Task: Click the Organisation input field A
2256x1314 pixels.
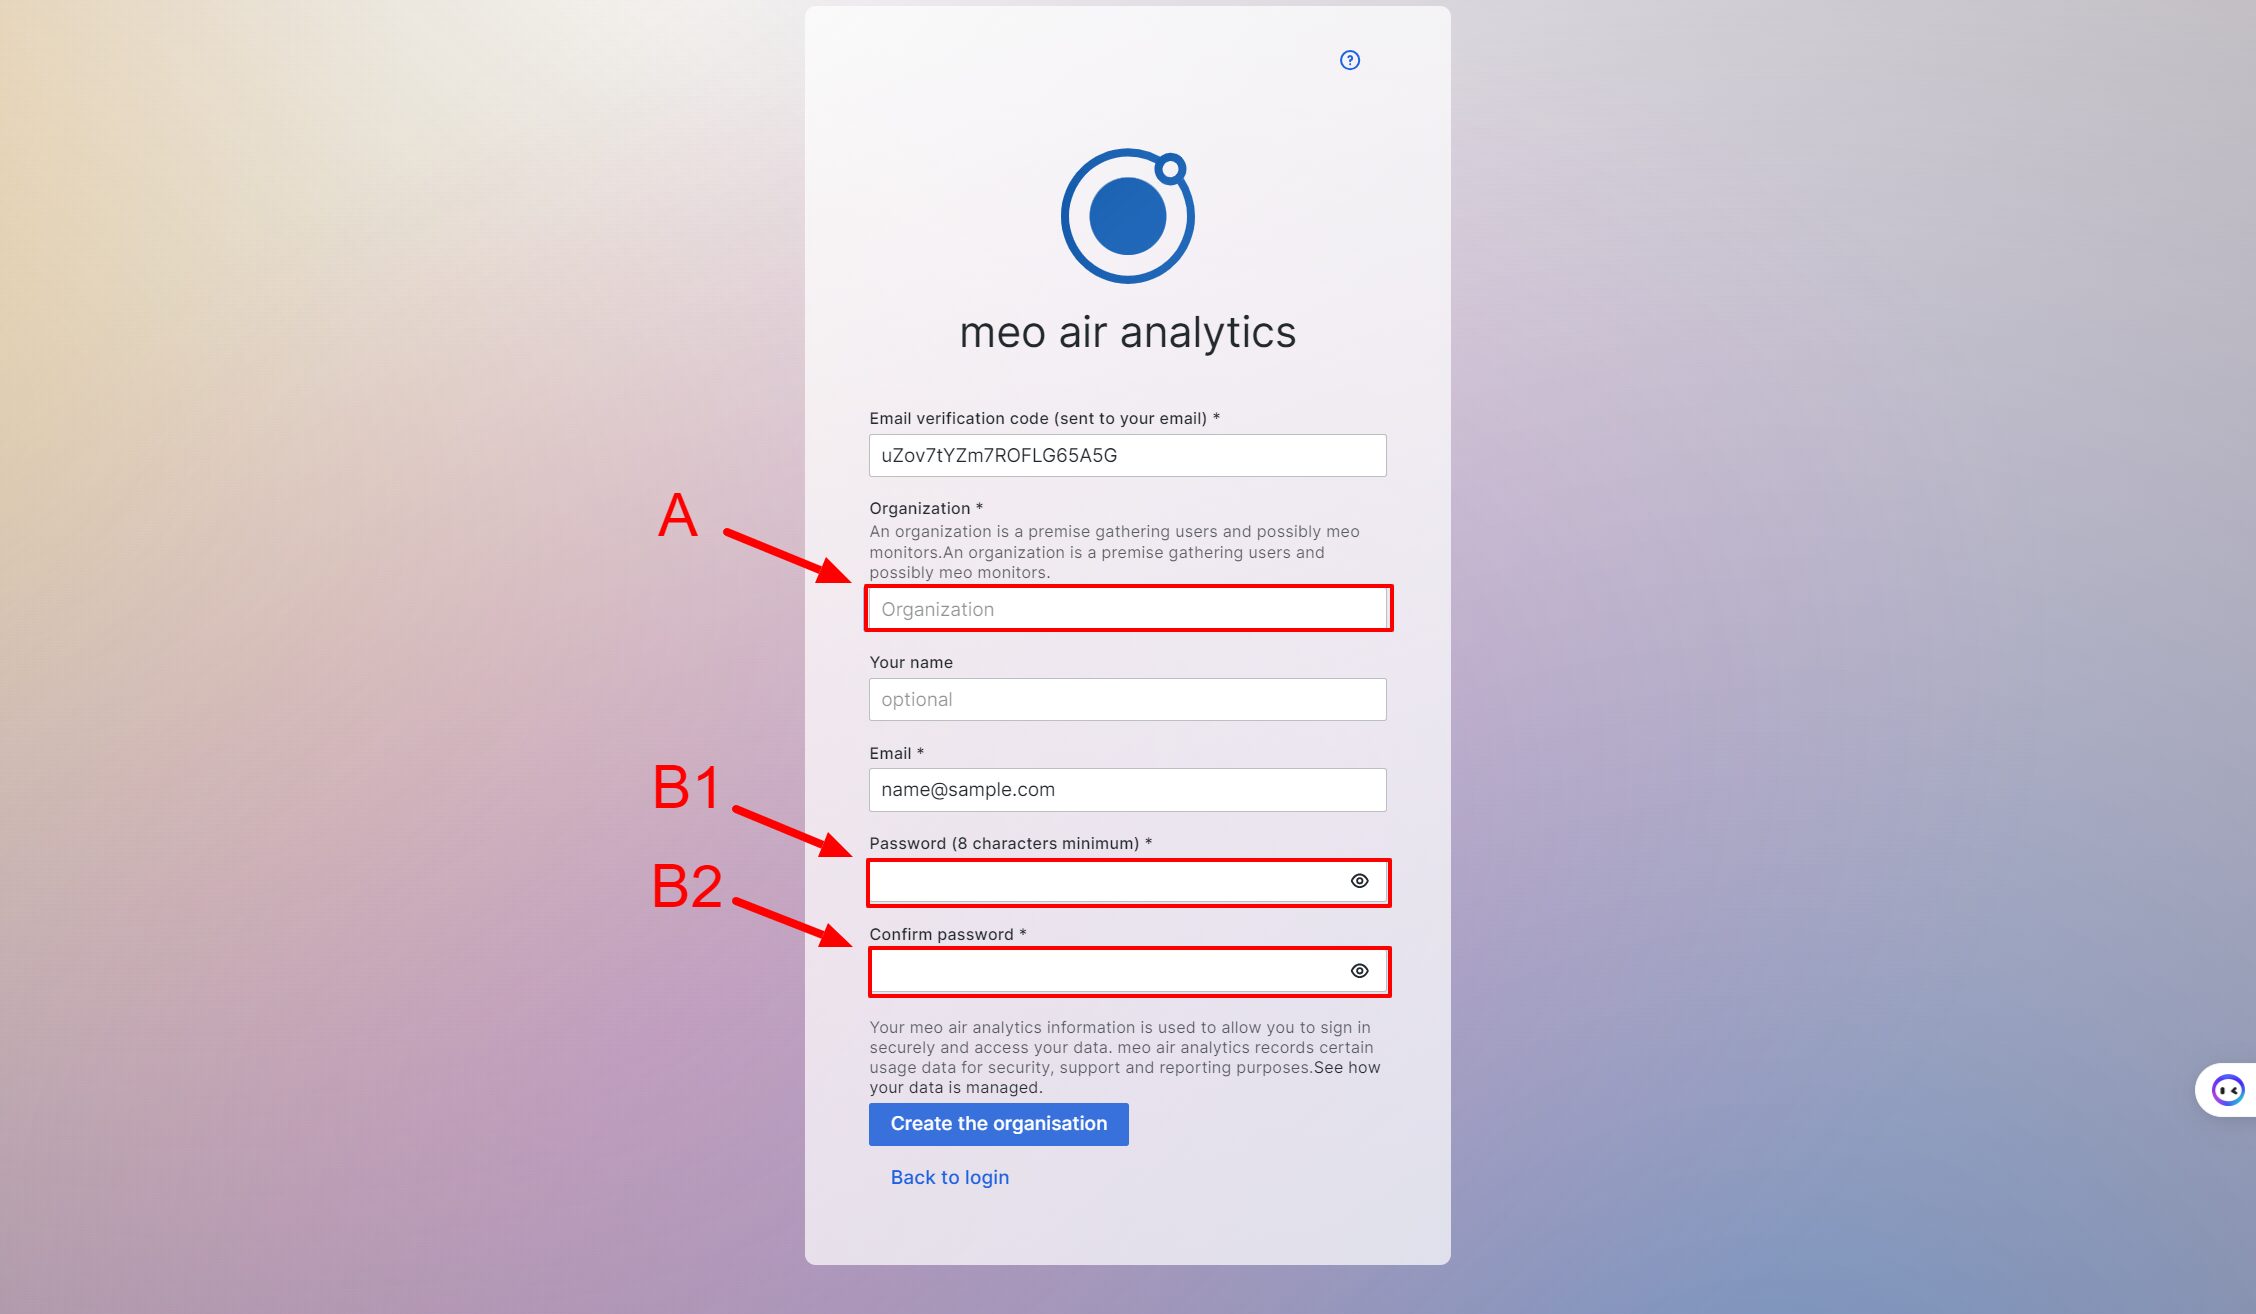Action: tap(1127, 609)
